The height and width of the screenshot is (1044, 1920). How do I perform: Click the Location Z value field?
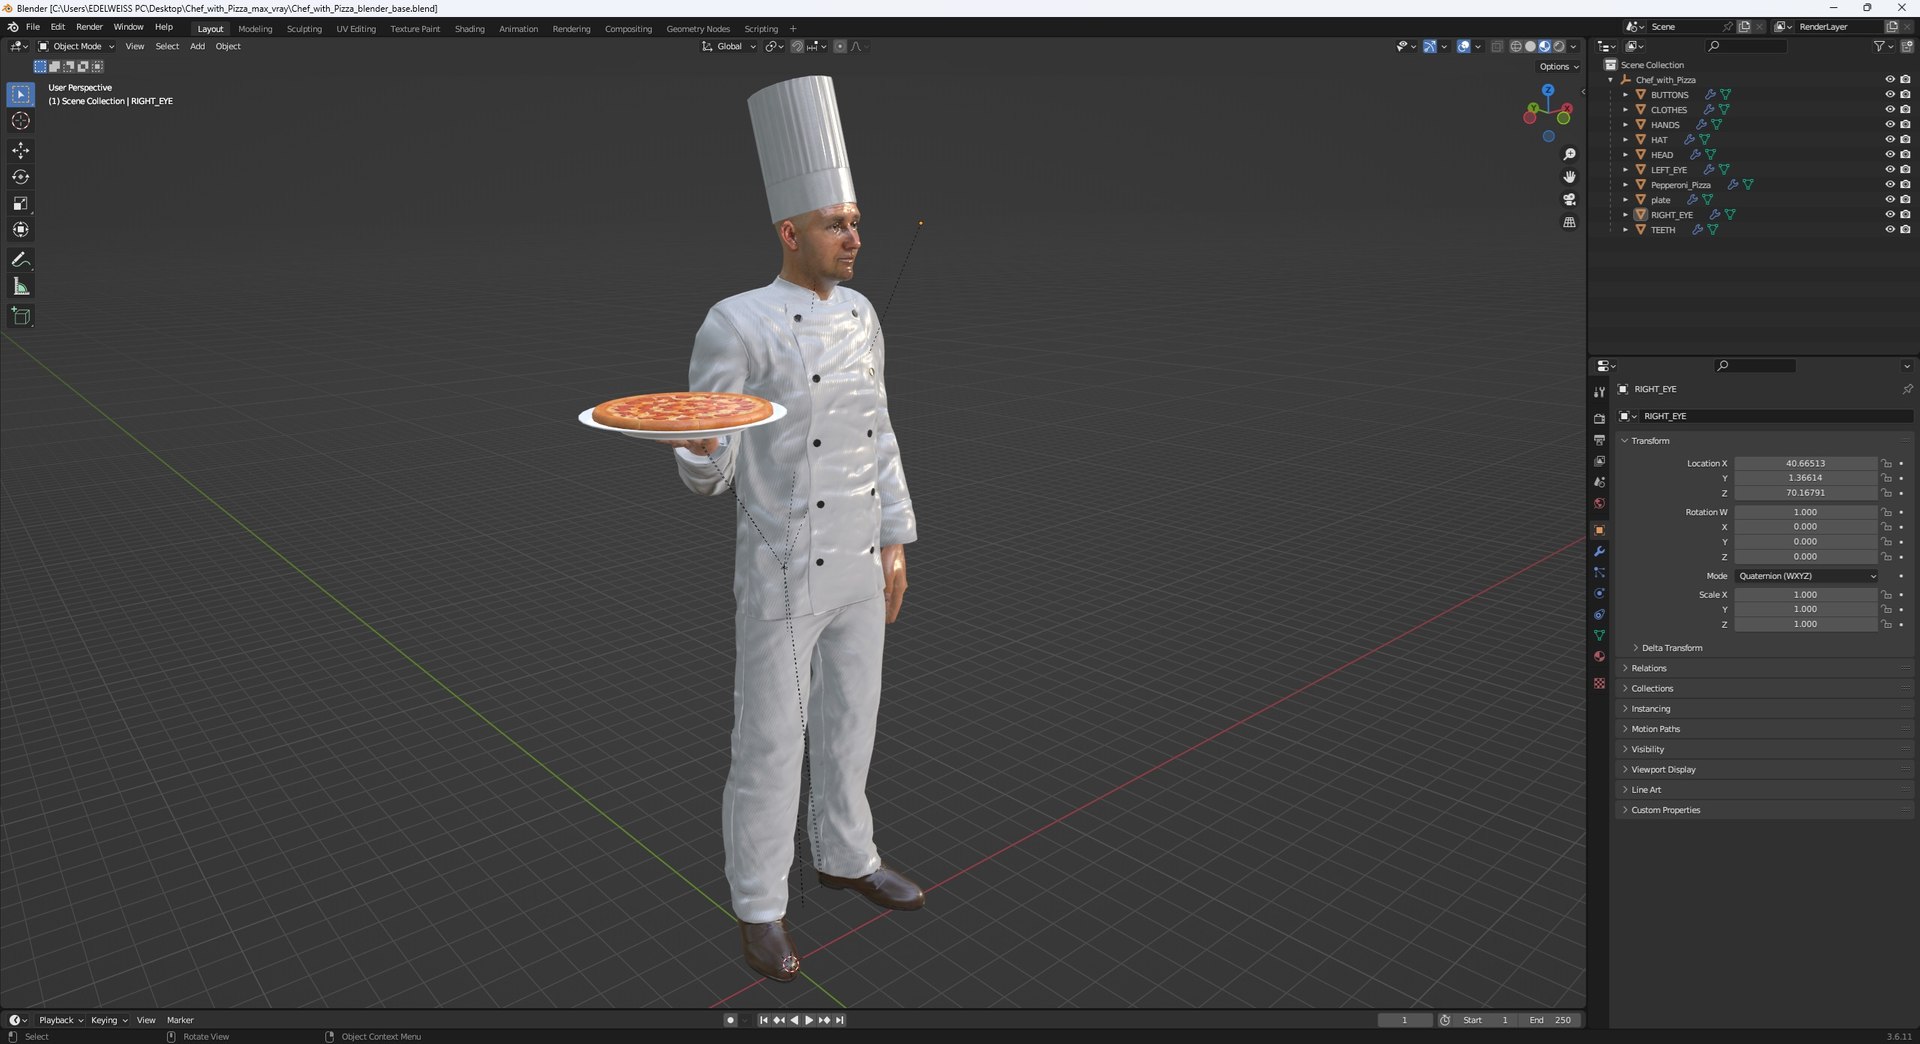(x=1806, y=493)
